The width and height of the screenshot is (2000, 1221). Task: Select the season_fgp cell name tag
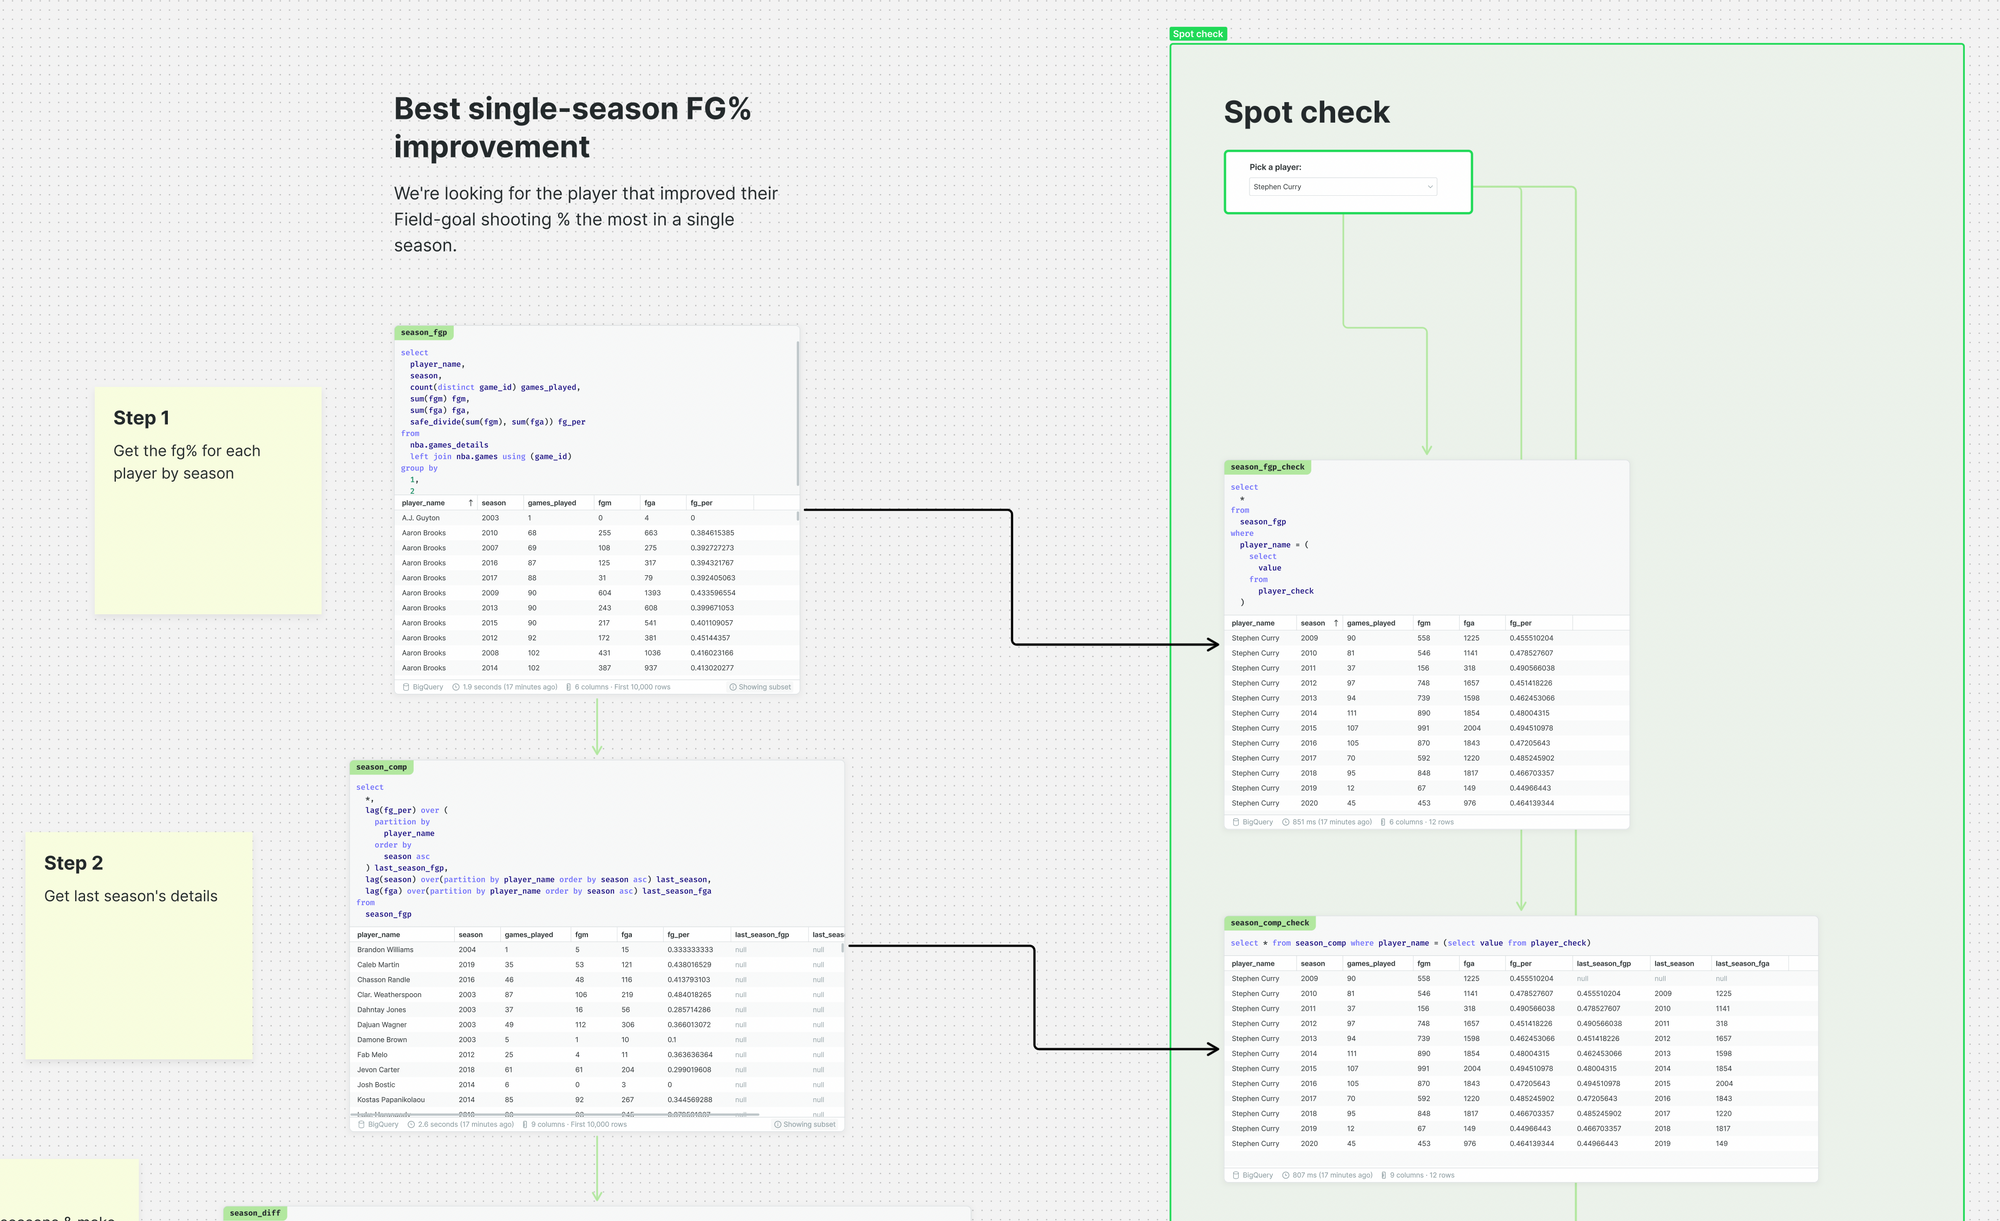424,332
